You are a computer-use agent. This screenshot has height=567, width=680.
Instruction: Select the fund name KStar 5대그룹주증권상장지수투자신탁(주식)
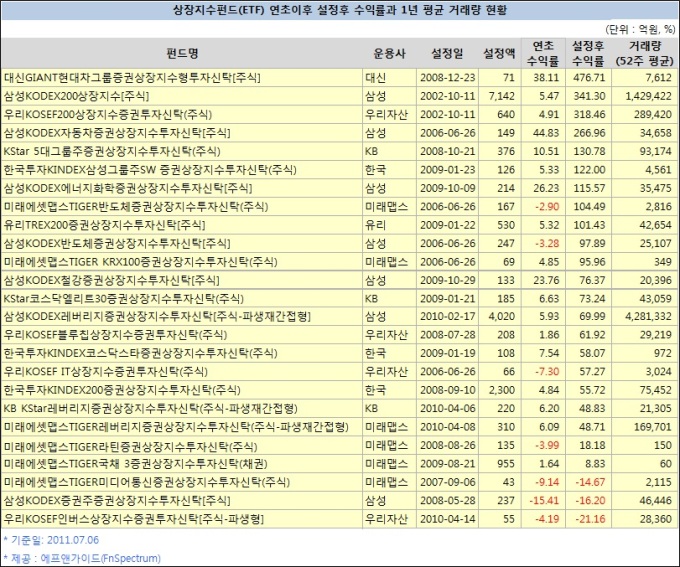(x=112, y=151)
